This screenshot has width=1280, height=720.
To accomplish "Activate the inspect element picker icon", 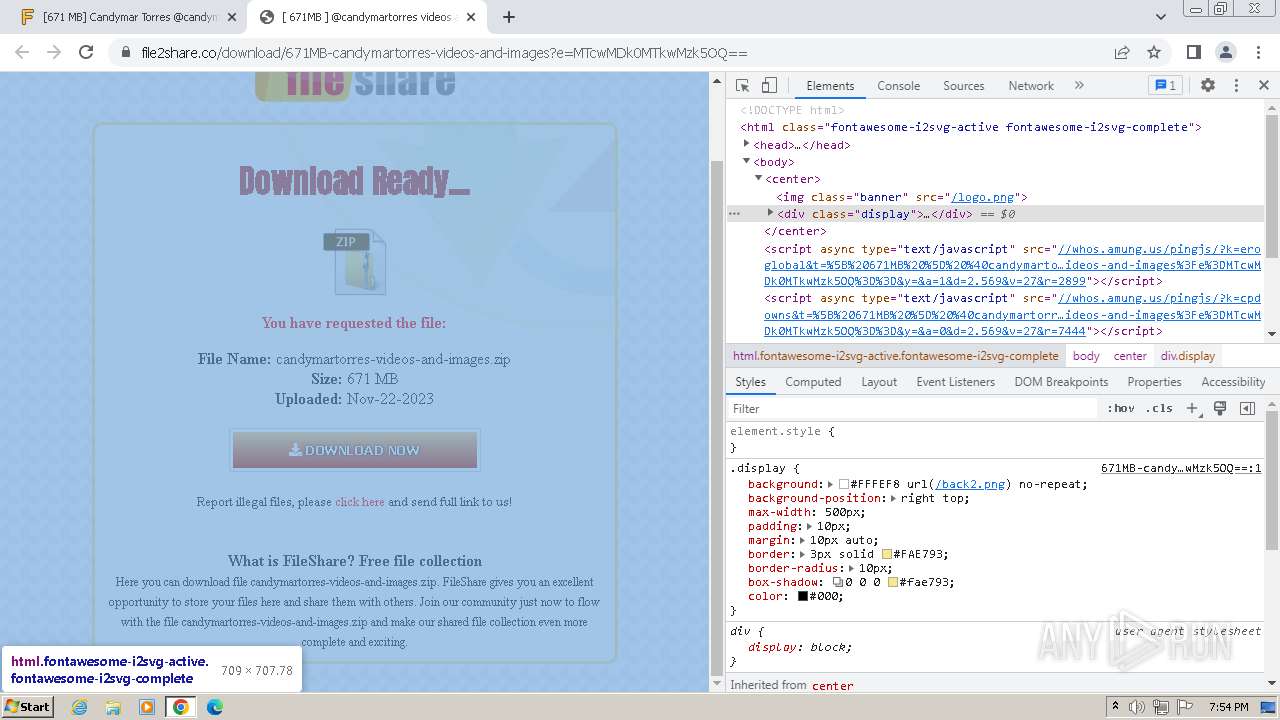I will (x=742, y=86).
